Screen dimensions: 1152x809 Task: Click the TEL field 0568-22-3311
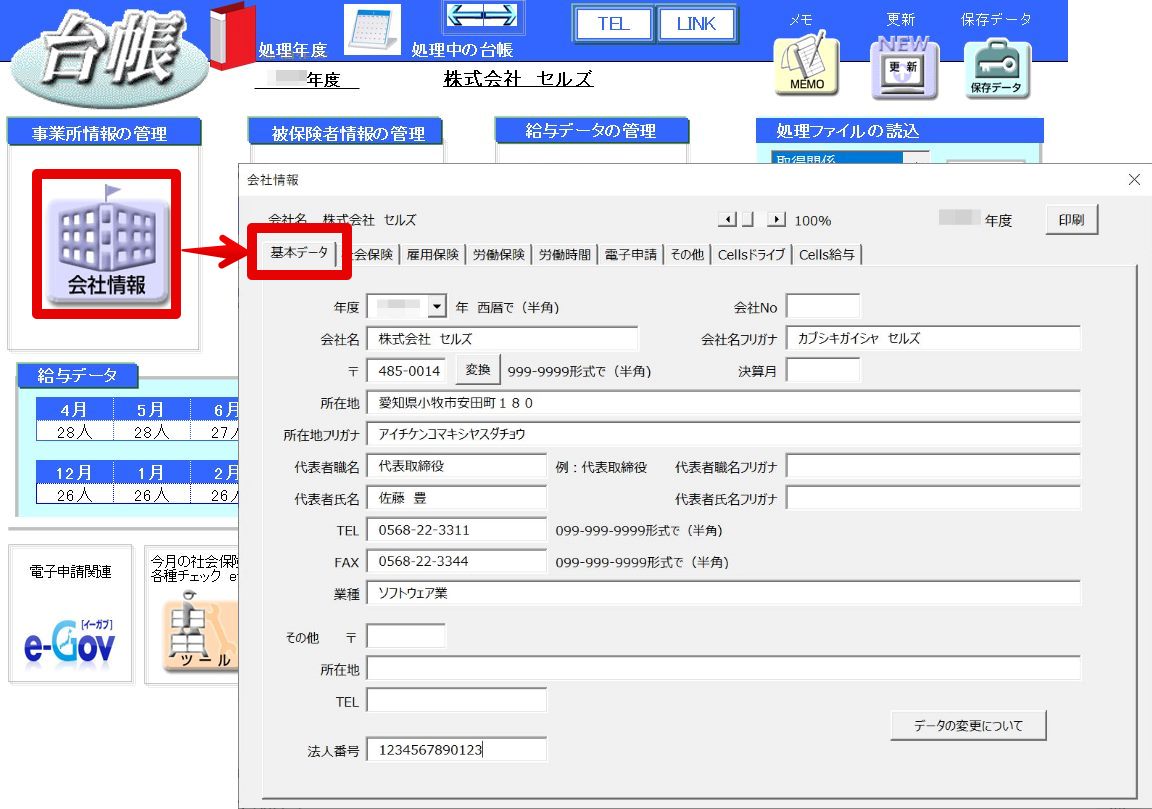pyautogui.click(x=456, y=530)
